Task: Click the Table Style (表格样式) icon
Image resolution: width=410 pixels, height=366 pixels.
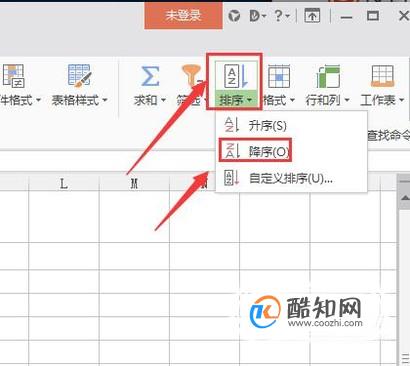Action: pos(79,76)
